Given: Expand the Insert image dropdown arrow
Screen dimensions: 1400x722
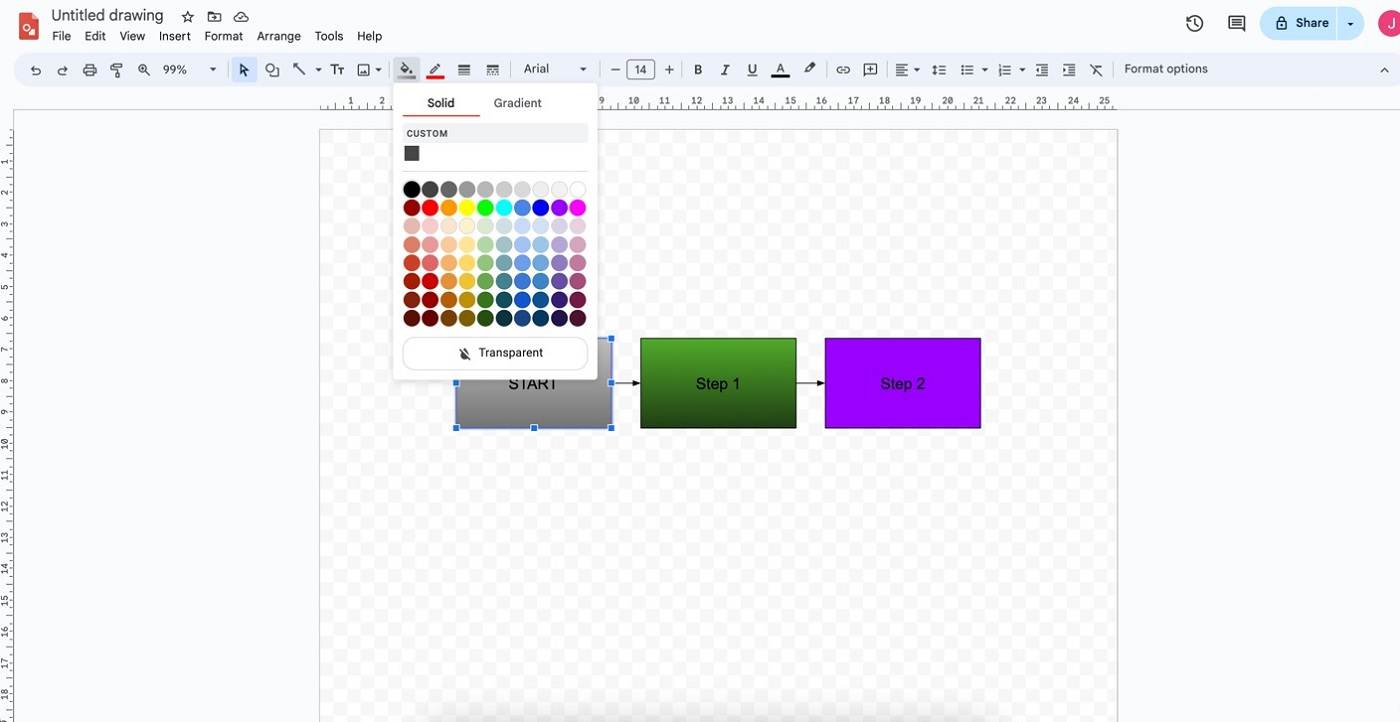Looking at the screenshot, I should coord(378,70).
